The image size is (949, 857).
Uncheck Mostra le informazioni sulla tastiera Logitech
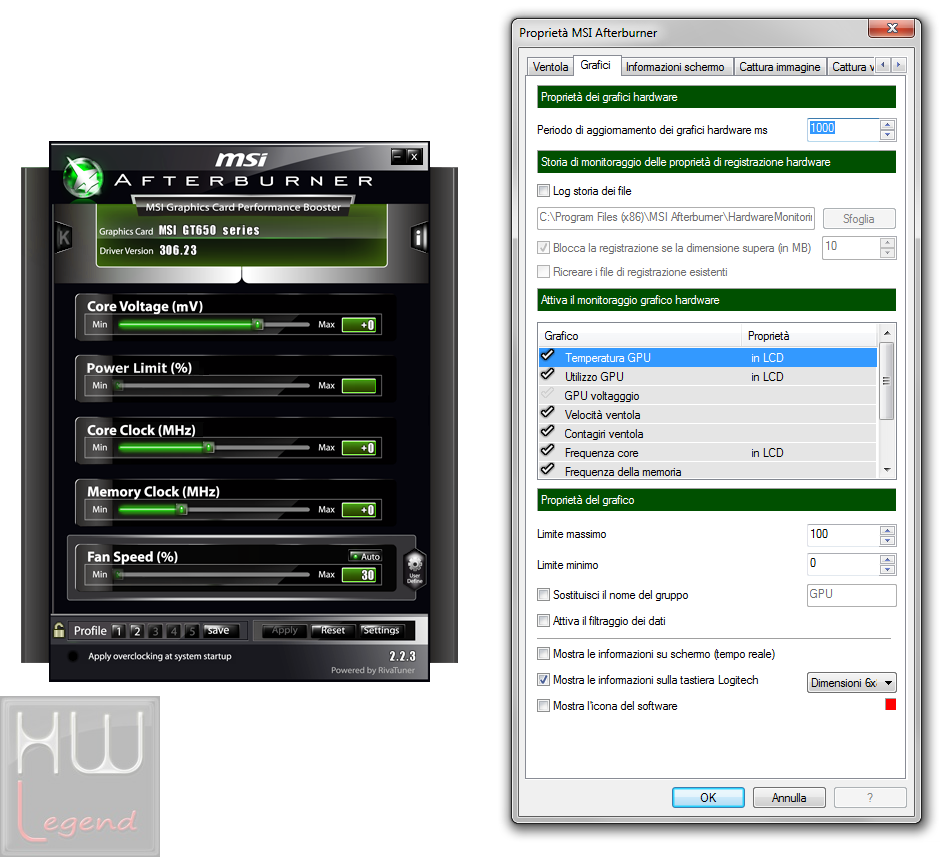coord(543,680)
